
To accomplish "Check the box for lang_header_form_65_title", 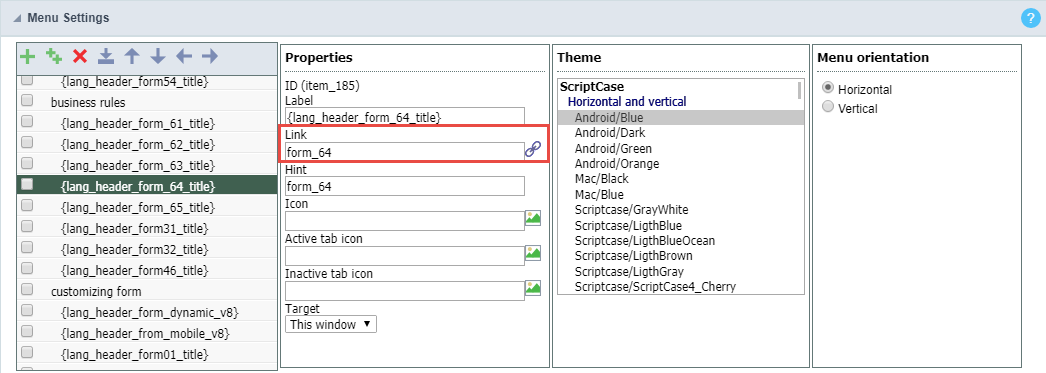I will (x=27, y=206).
